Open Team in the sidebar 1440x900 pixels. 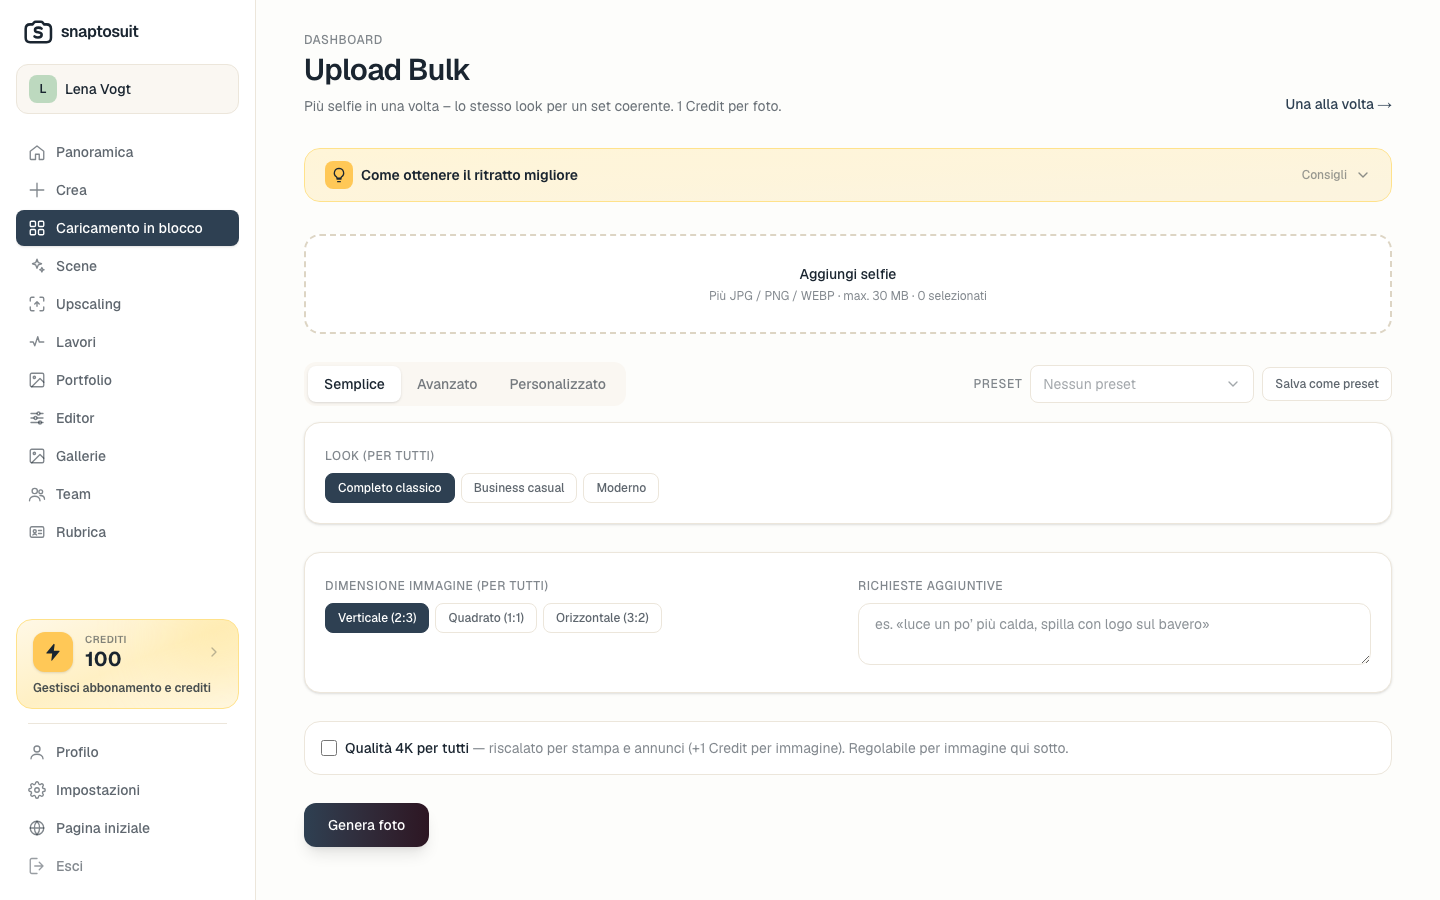[127, 494]
